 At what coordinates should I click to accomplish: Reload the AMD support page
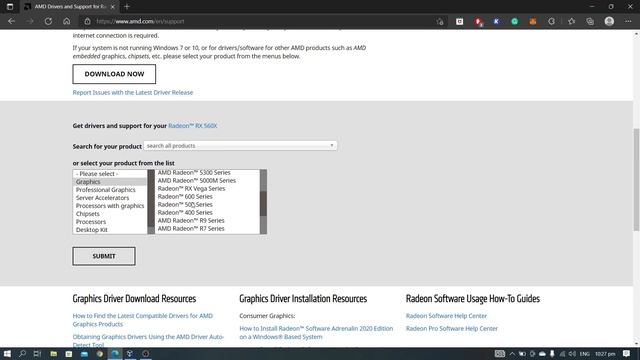[48, 21]
